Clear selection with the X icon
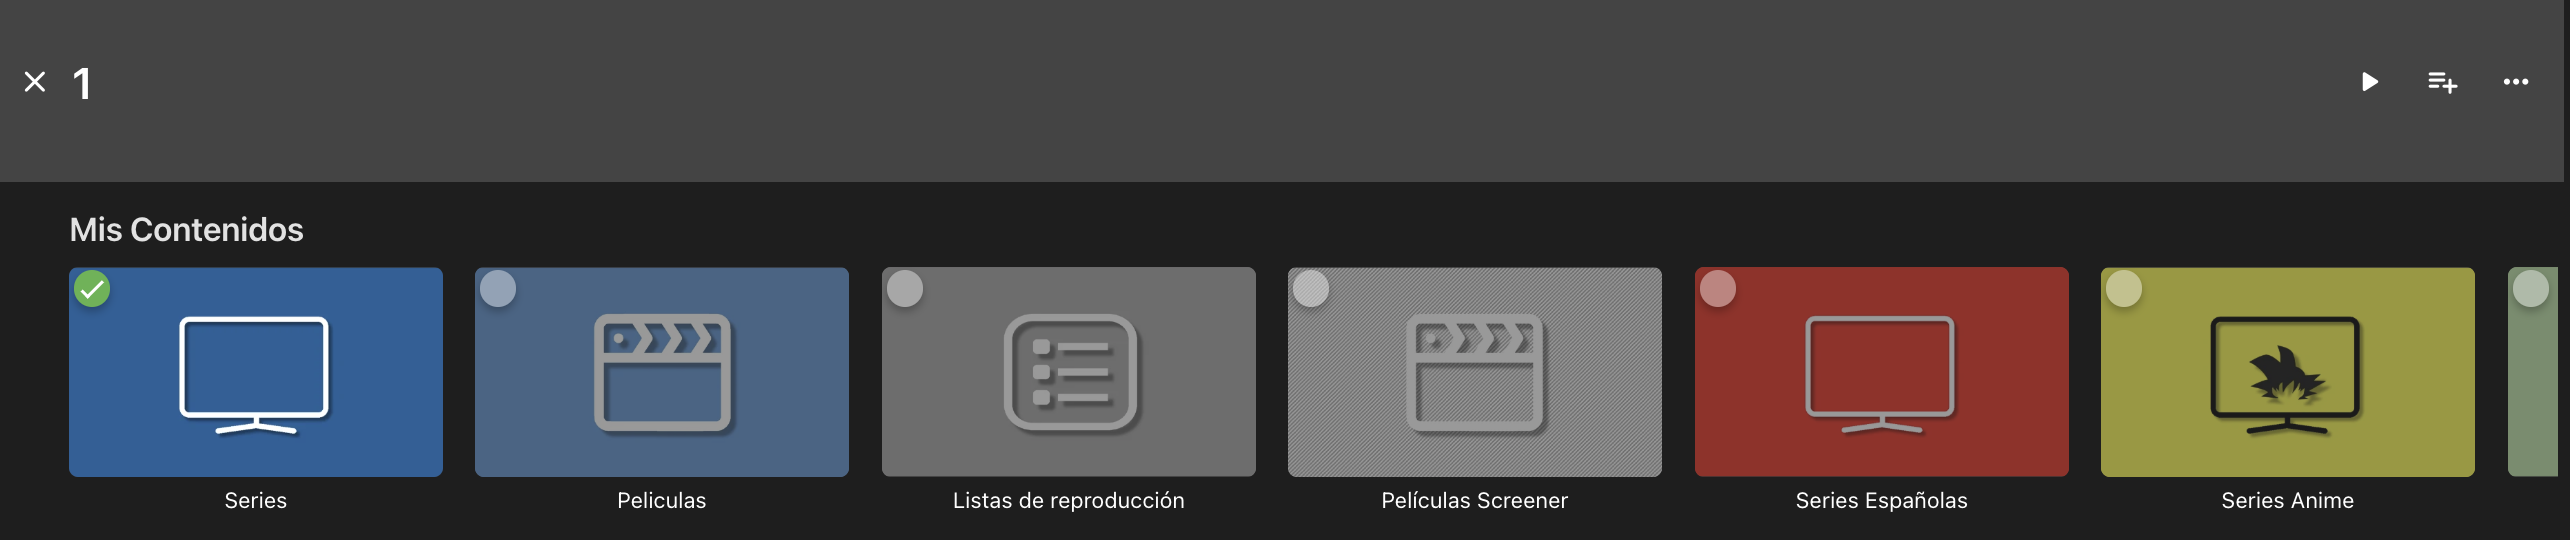2570x540 pixels. pos(35,82)
